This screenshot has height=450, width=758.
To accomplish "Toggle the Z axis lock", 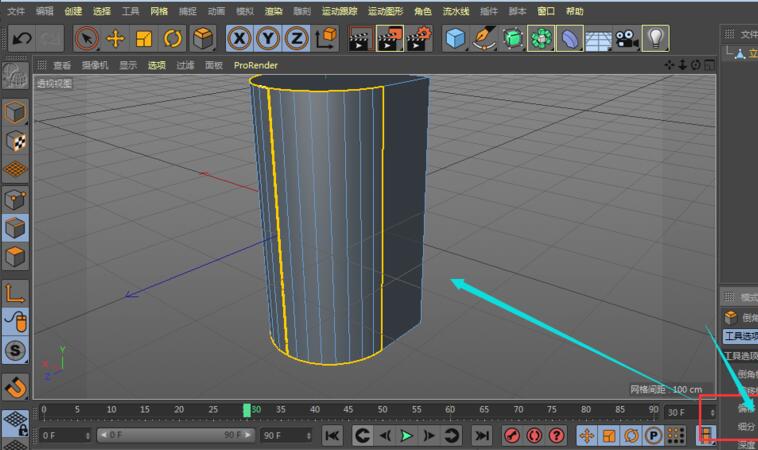I will [296, 39].
